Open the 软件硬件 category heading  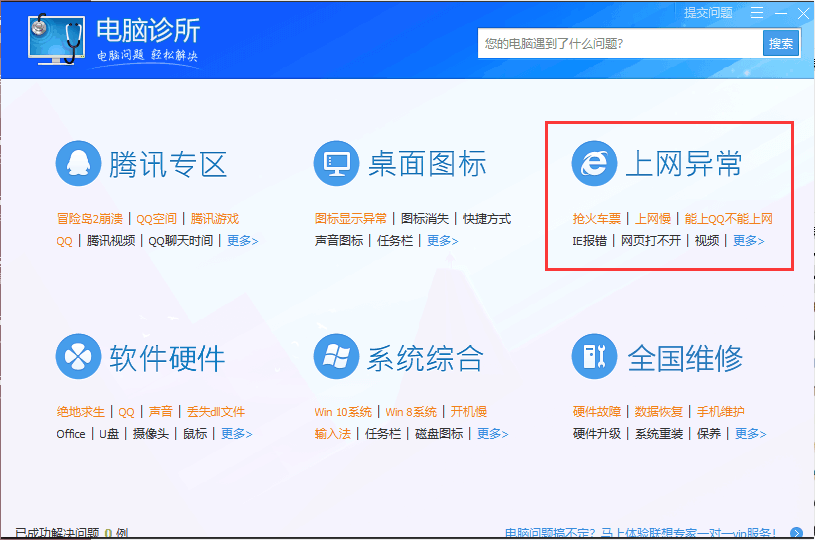pos(167,358)
